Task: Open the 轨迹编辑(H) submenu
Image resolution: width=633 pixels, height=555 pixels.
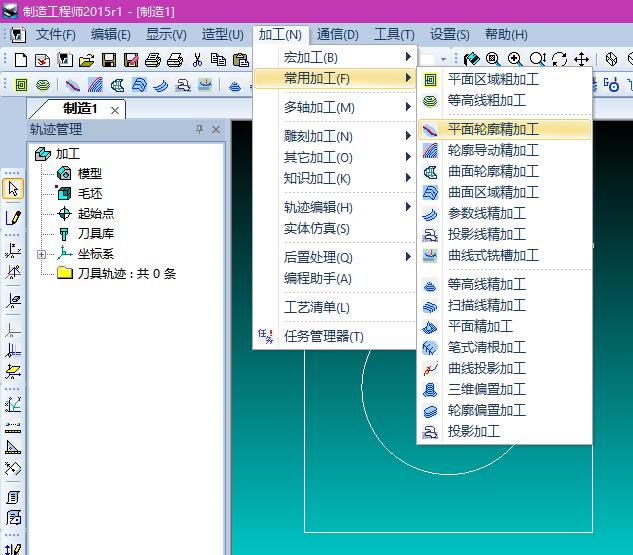Action: pos(335,207)
